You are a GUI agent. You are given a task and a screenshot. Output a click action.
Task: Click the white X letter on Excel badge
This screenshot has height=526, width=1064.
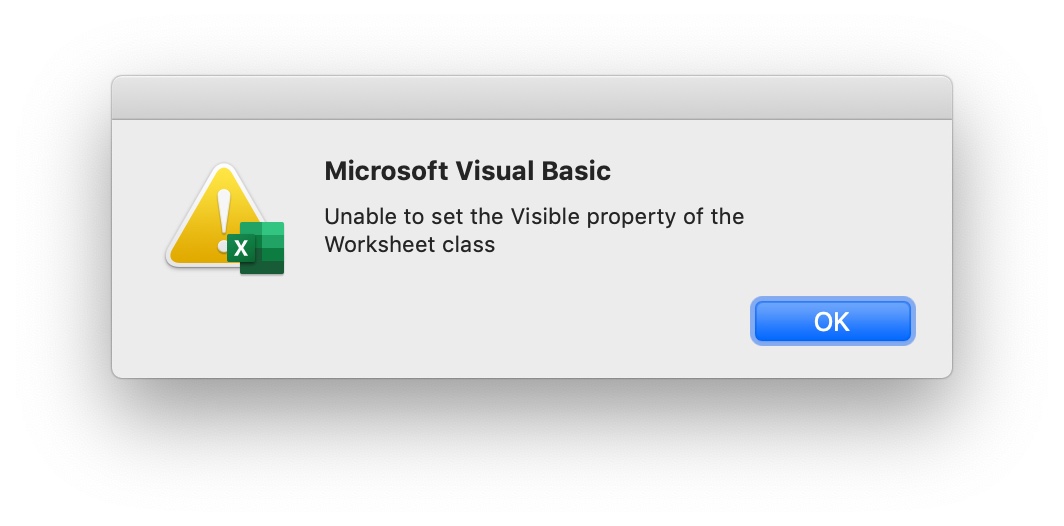click(240, 248)
